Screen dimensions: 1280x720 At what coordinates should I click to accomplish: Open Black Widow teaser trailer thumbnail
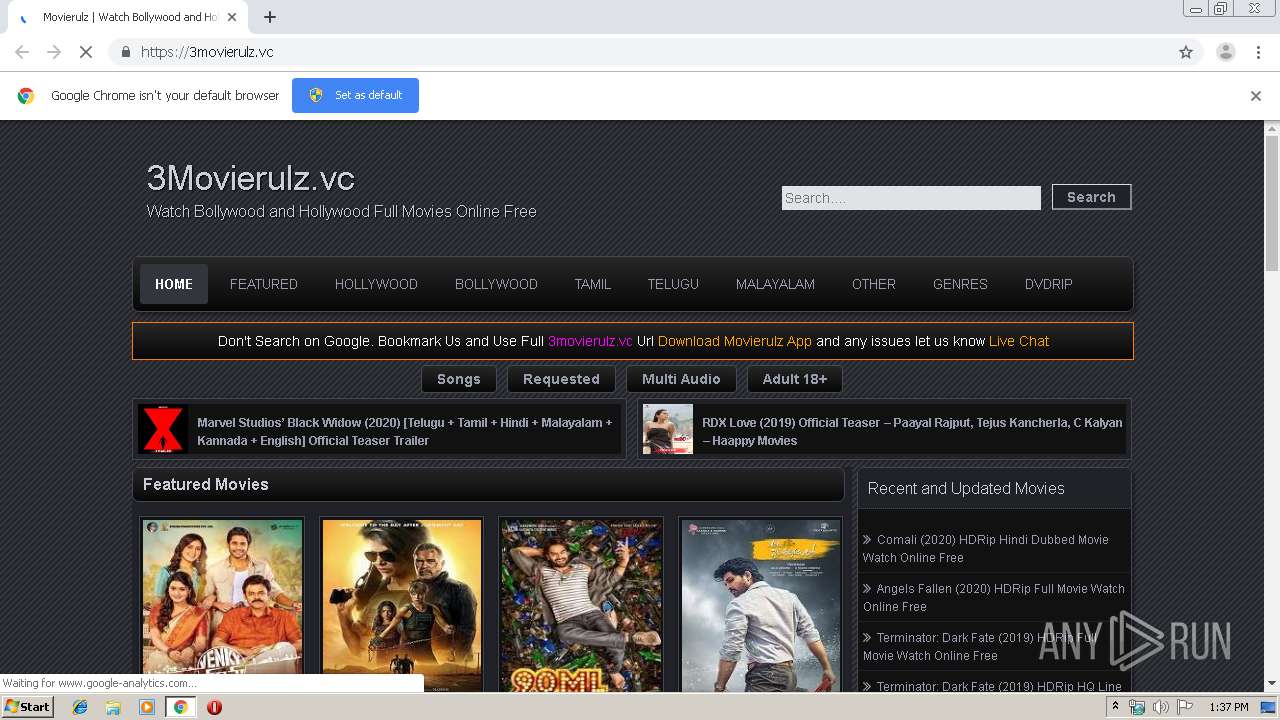click(163, 429)
